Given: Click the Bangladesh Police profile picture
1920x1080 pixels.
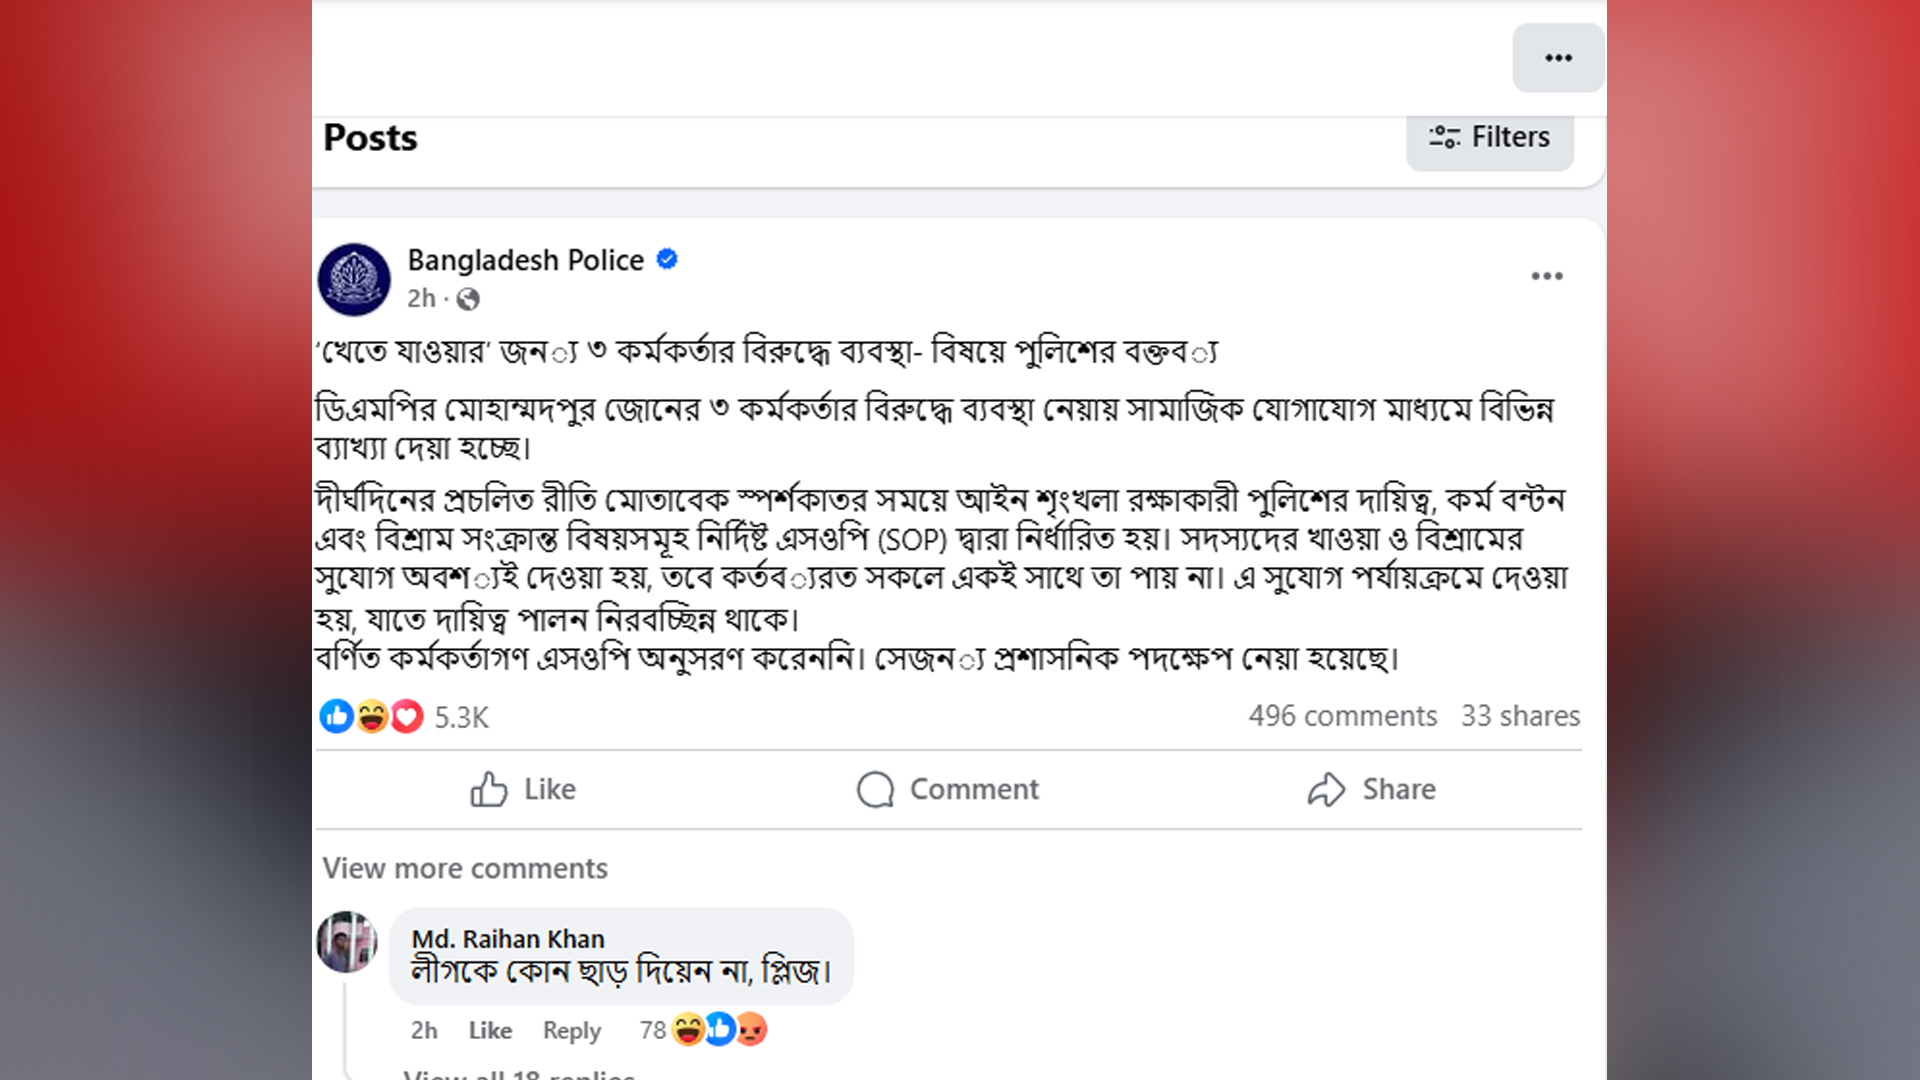Looking at the screenshot, I should (x=354, y=279).
